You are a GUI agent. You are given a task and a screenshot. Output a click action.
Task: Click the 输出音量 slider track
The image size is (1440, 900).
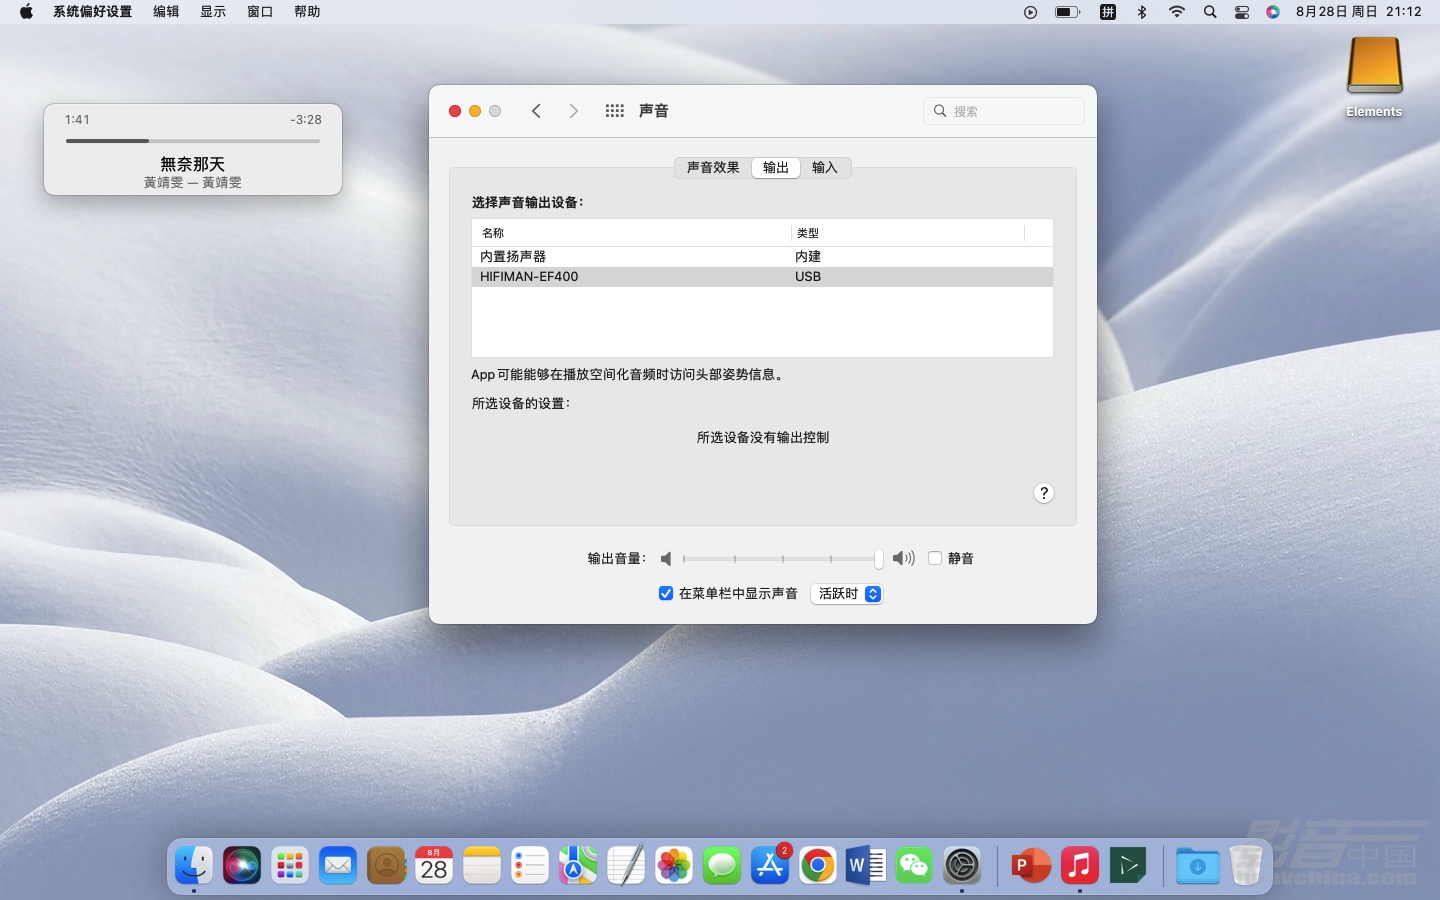[782, 559]
